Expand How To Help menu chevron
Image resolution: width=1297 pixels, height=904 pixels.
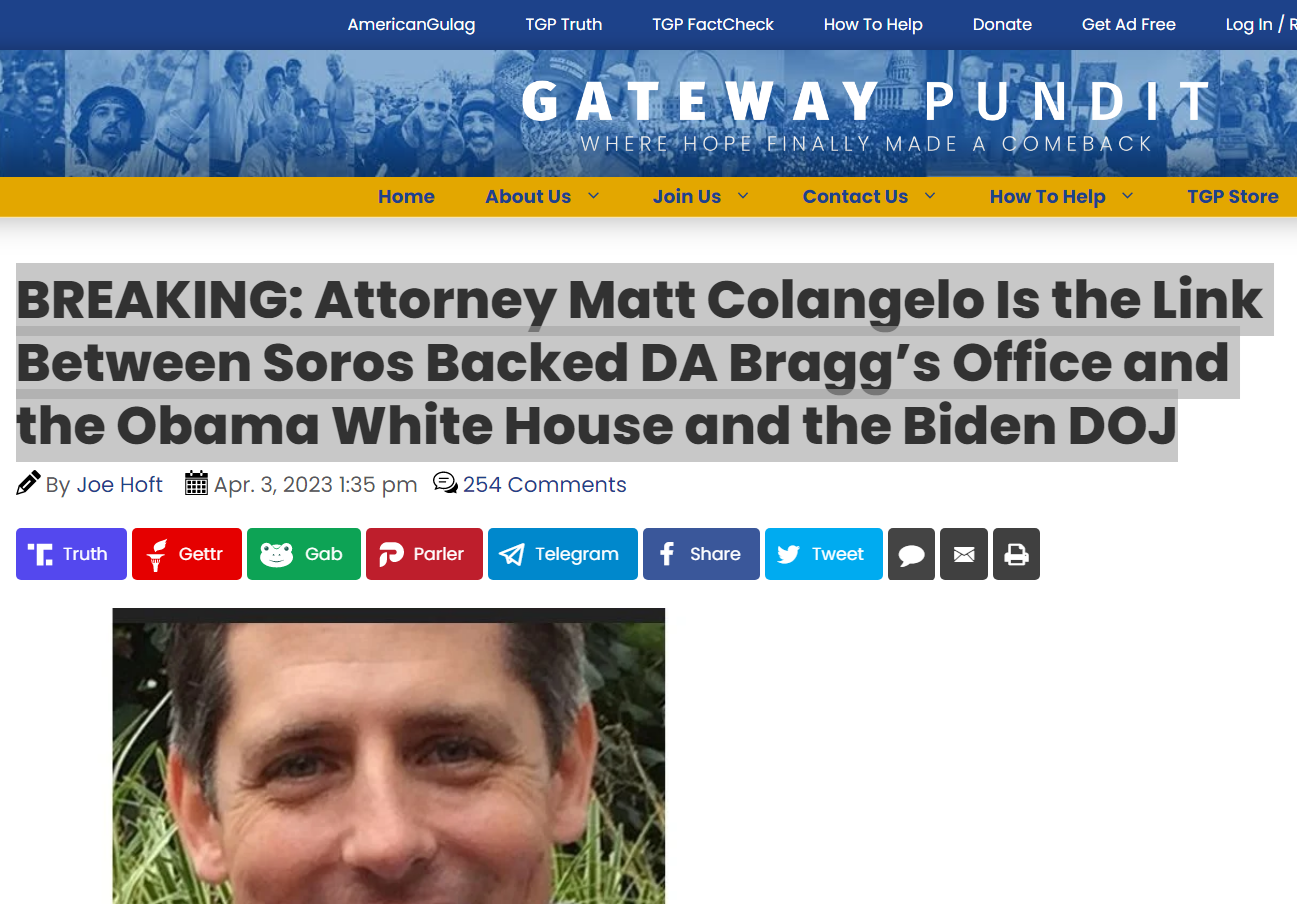pos(1128,196)
